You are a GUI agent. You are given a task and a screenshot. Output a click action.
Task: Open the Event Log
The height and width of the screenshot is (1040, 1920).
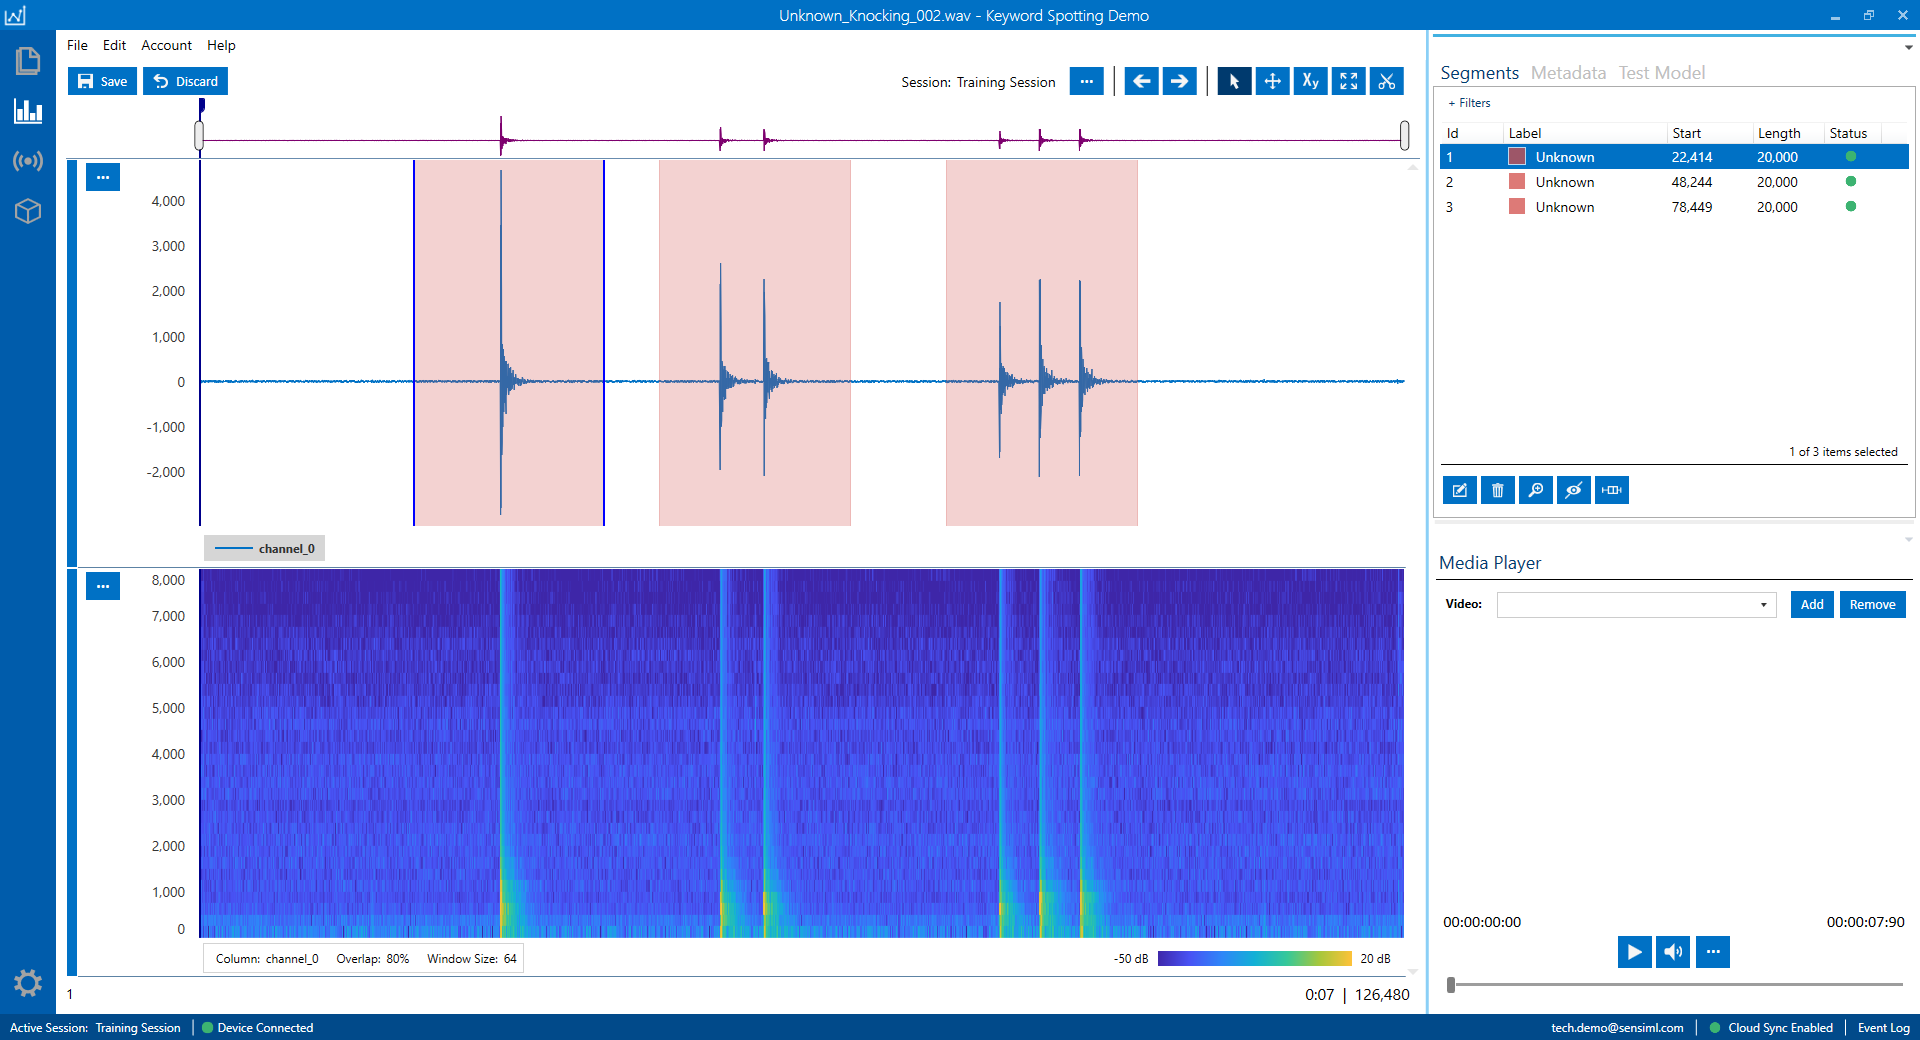[x=1883, y=1027]
